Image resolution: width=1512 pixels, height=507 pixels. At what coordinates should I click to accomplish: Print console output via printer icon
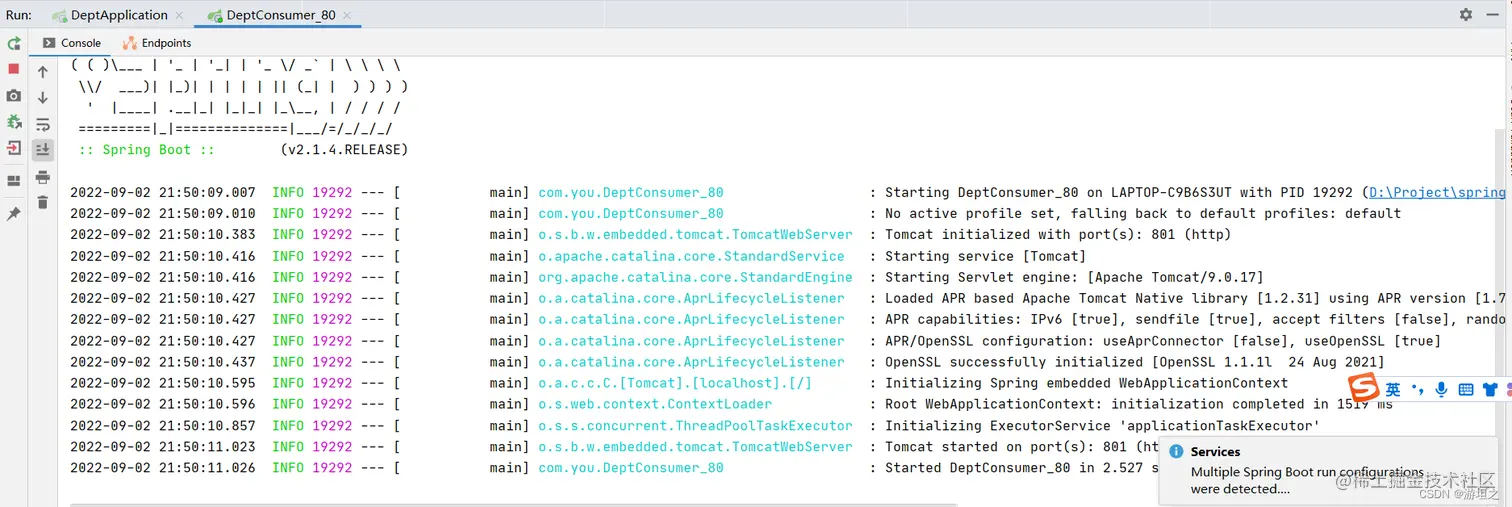(43, 177)
